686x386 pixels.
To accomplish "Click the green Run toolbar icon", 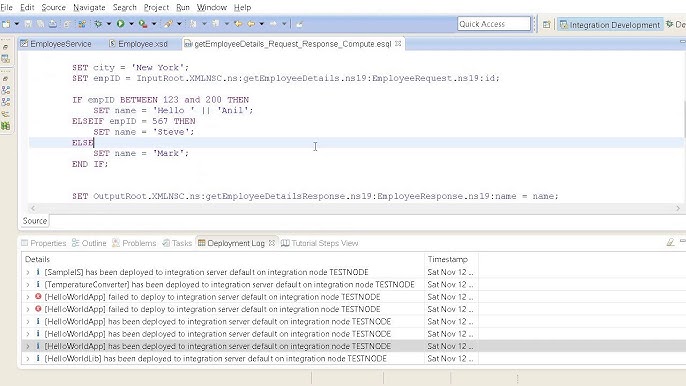I will (120, 24).
